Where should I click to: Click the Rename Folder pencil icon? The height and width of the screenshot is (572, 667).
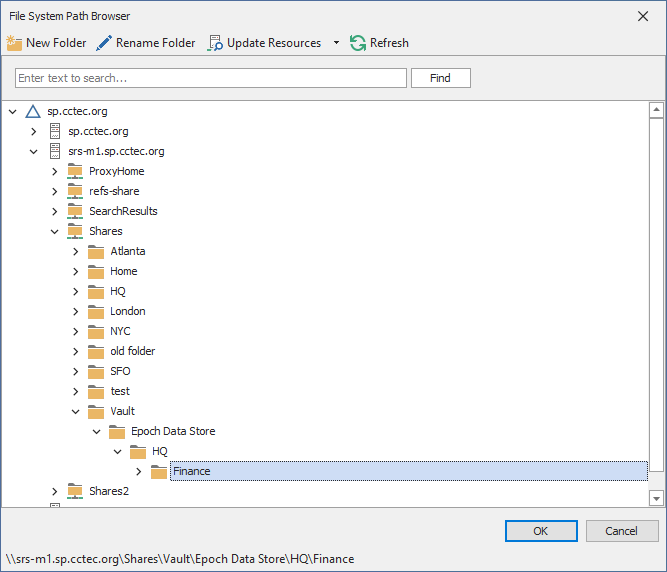(104, 43)
